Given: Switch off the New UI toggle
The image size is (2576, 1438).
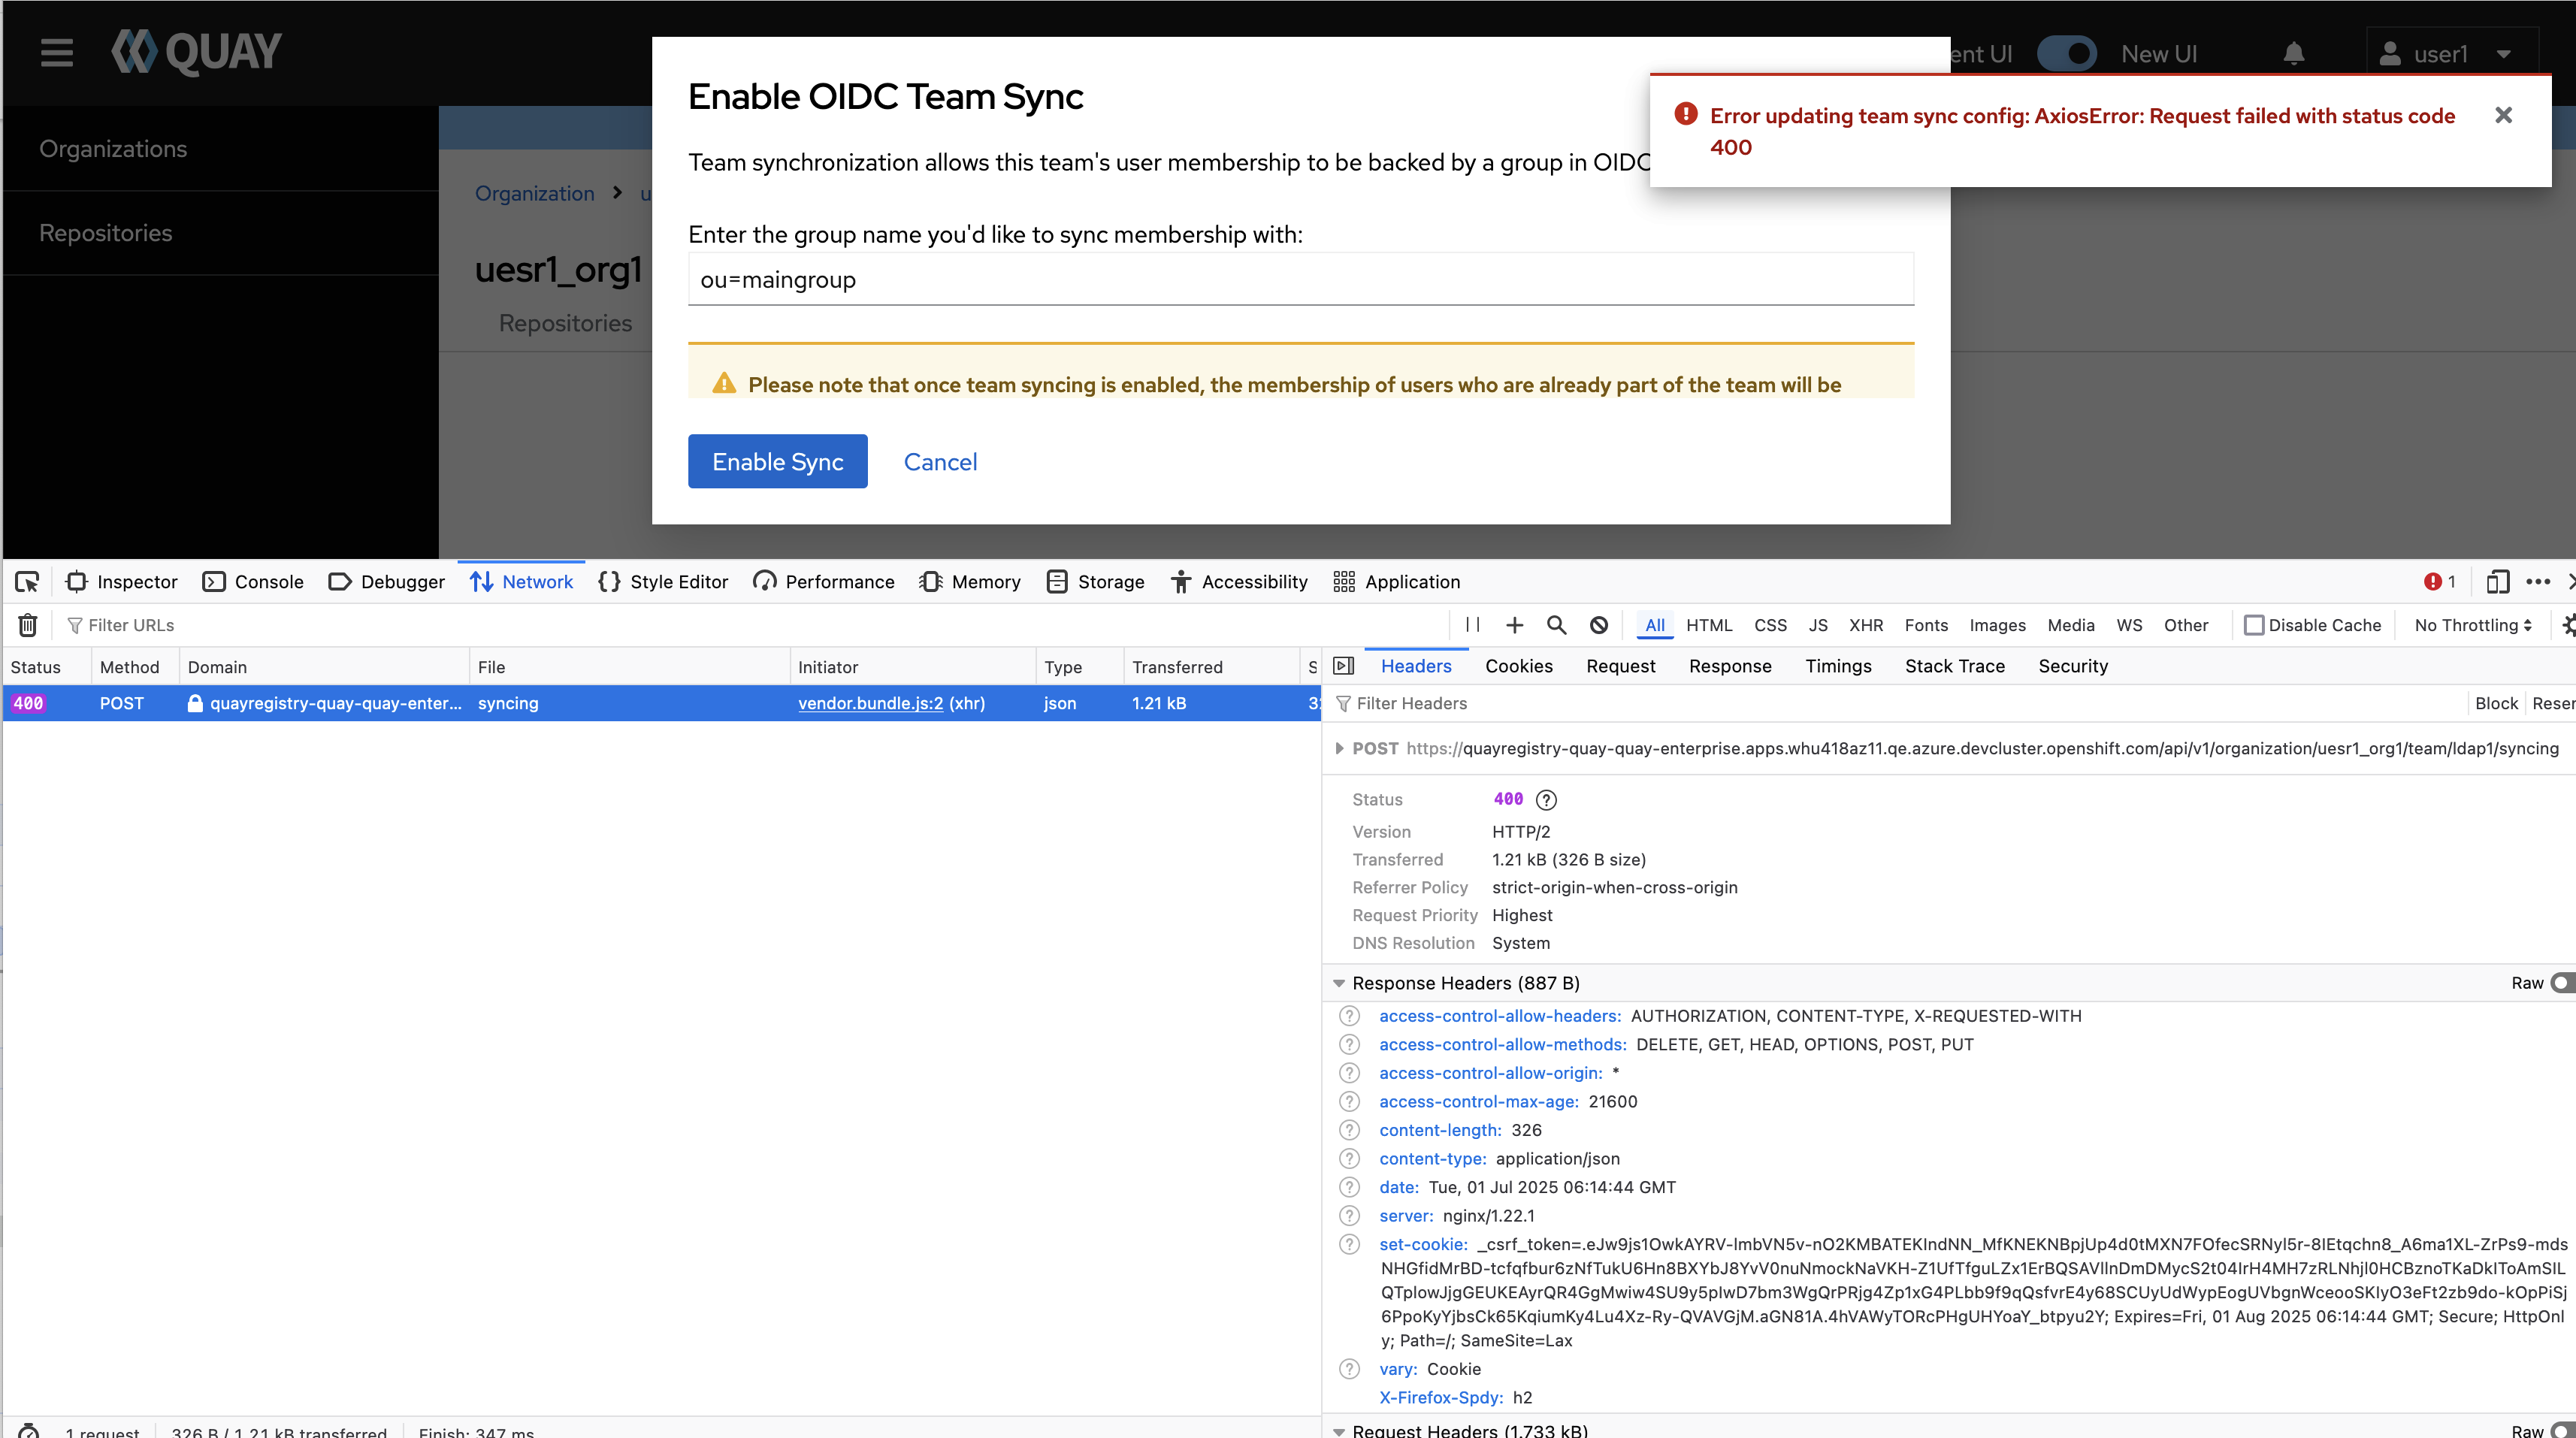Looking at the screenshot, I should 2067,54.
